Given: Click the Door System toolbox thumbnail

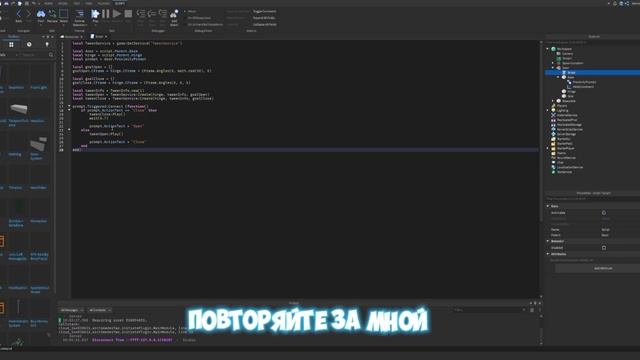Looking at the screenshot, I should point(38,144).
